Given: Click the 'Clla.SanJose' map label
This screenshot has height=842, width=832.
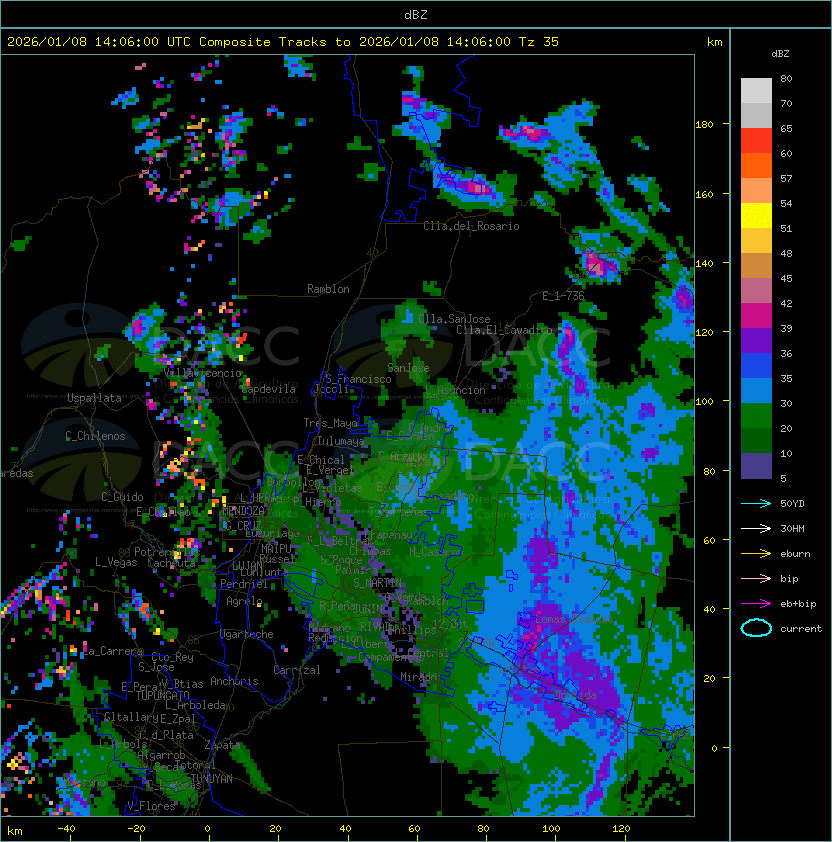Looking at the screenshot, I should tap(454, 319).
